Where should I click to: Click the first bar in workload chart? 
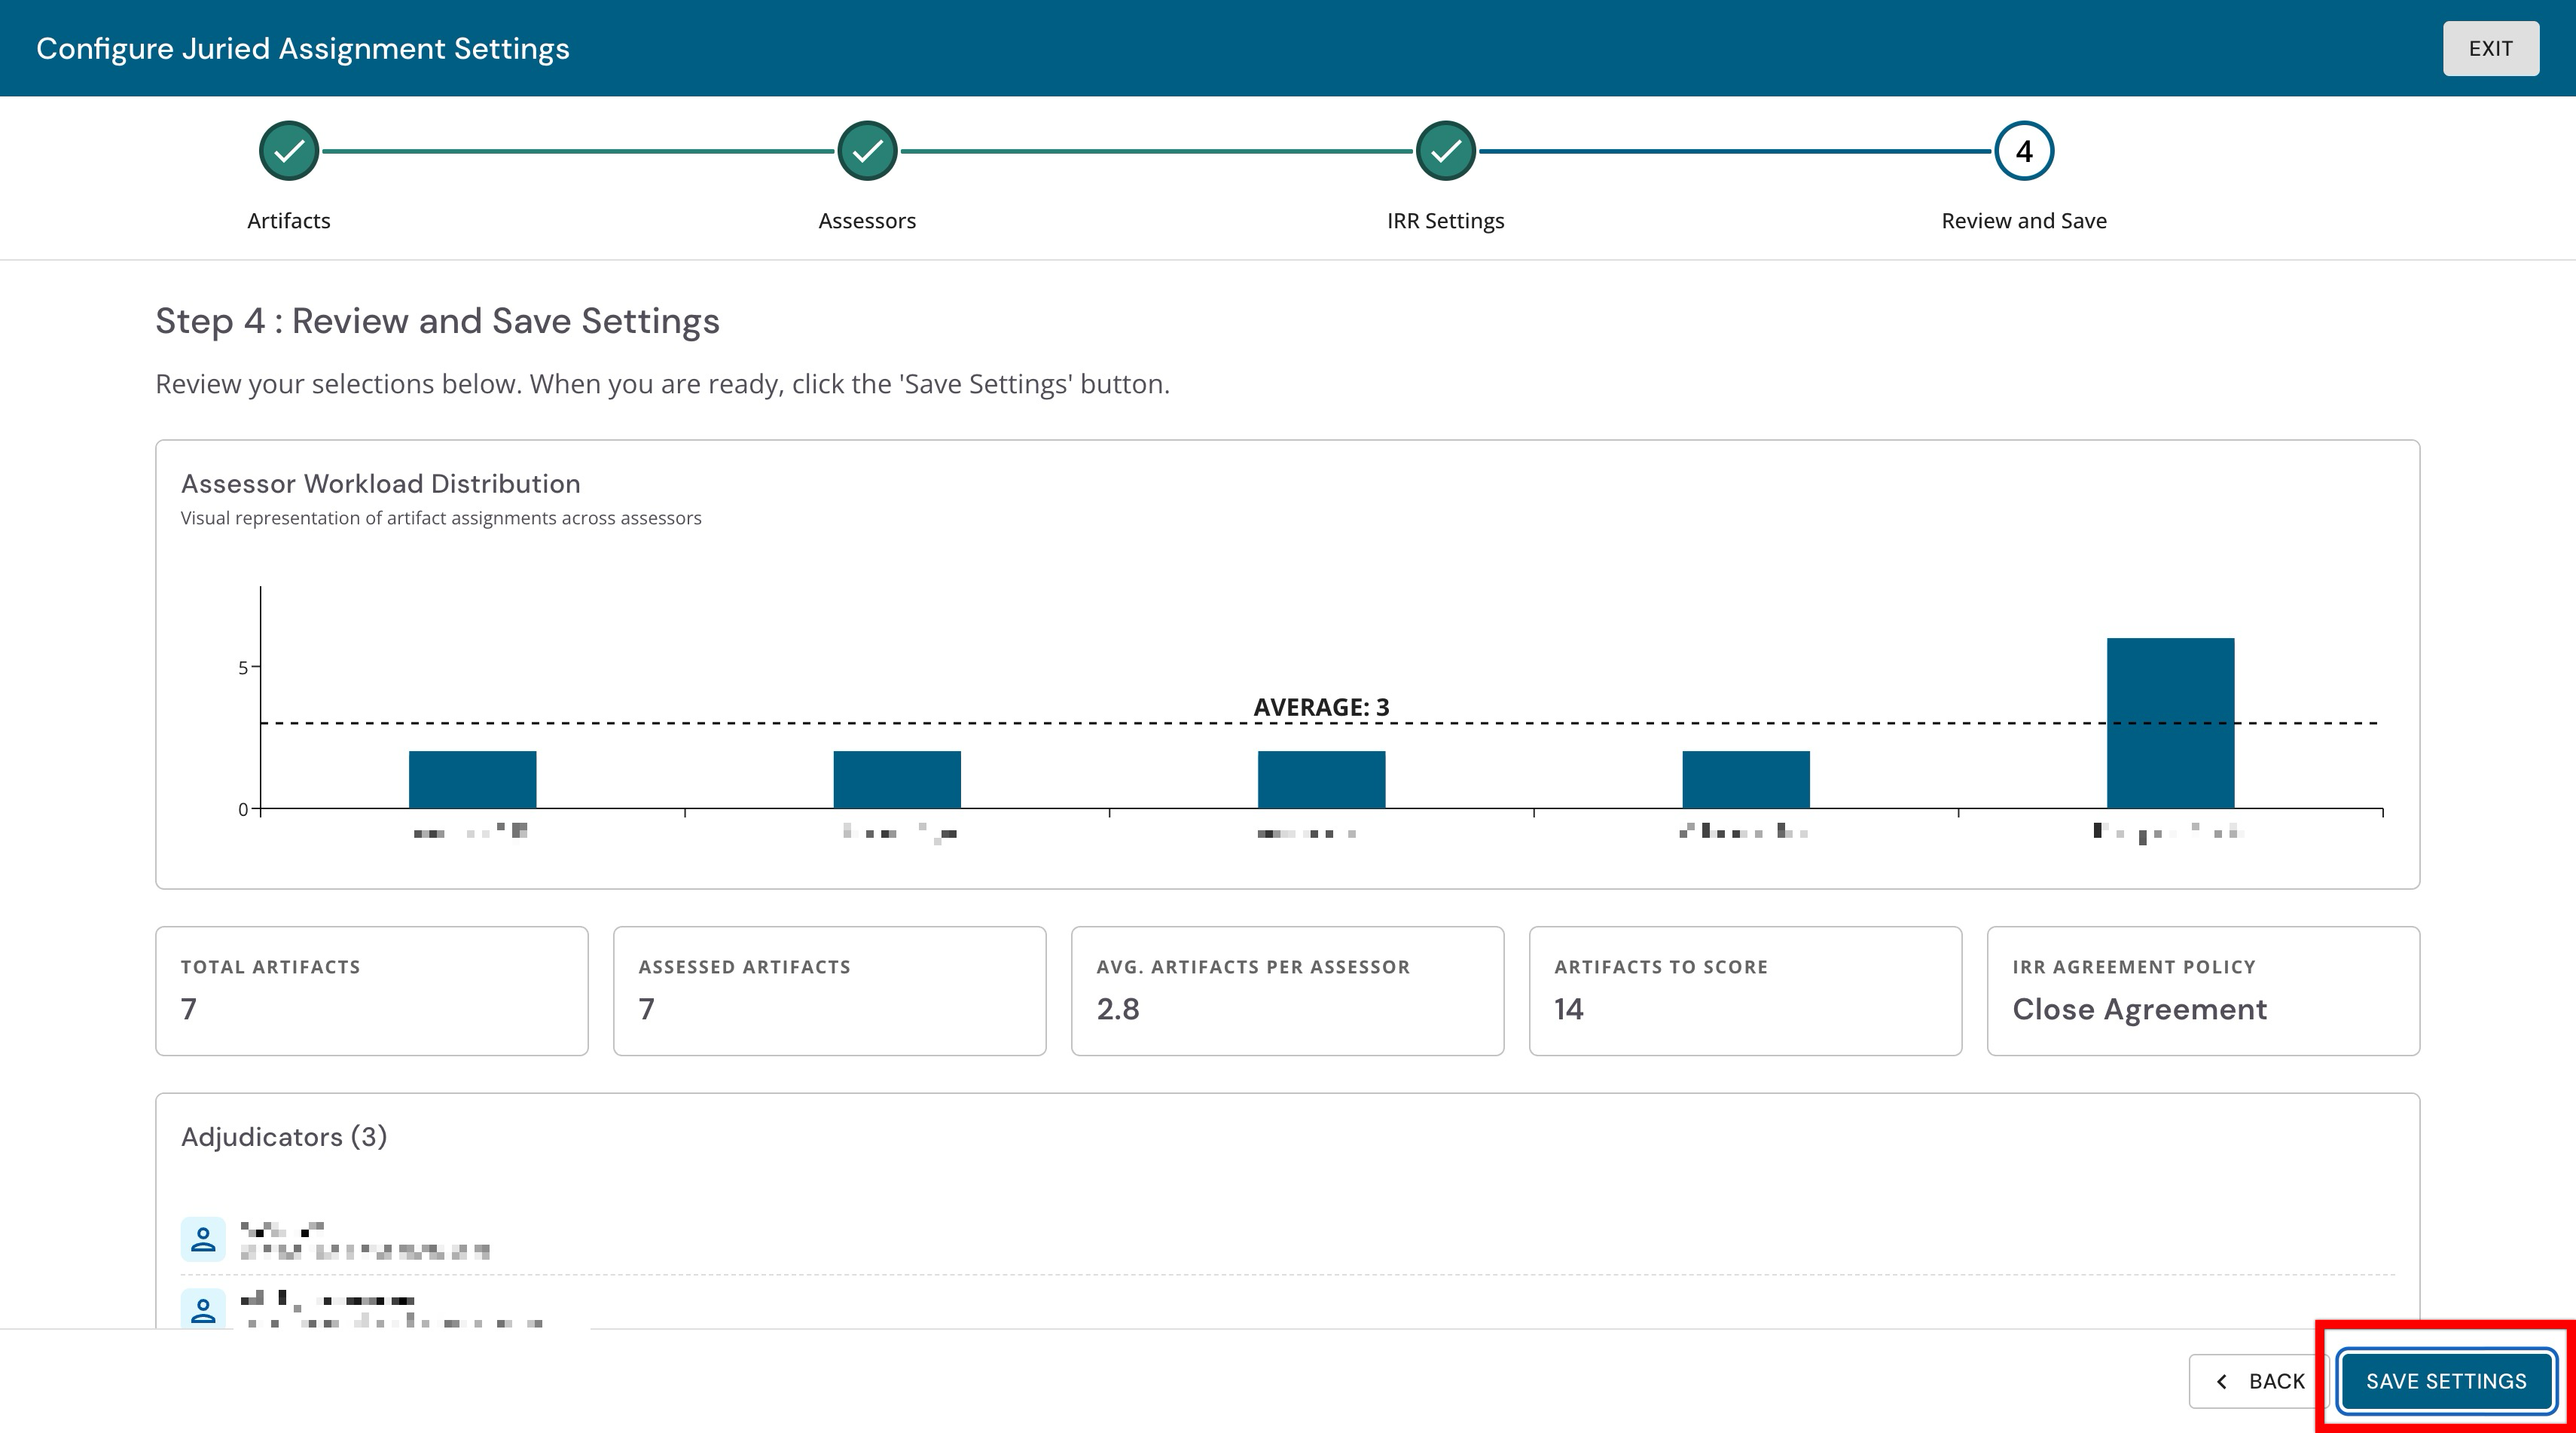coord(472,779)
